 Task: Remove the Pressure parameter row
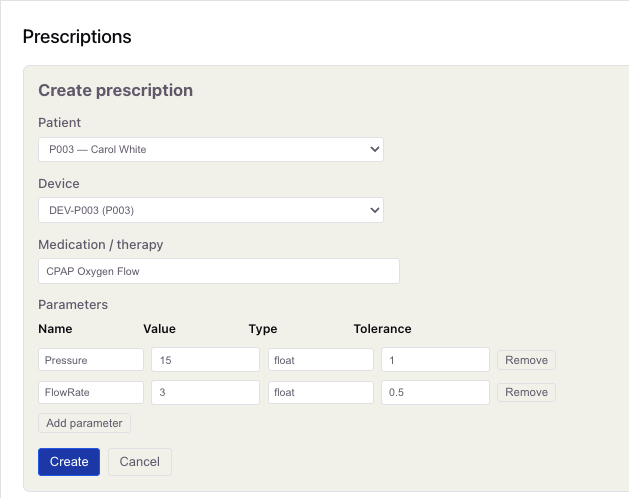tap(526, 360)
